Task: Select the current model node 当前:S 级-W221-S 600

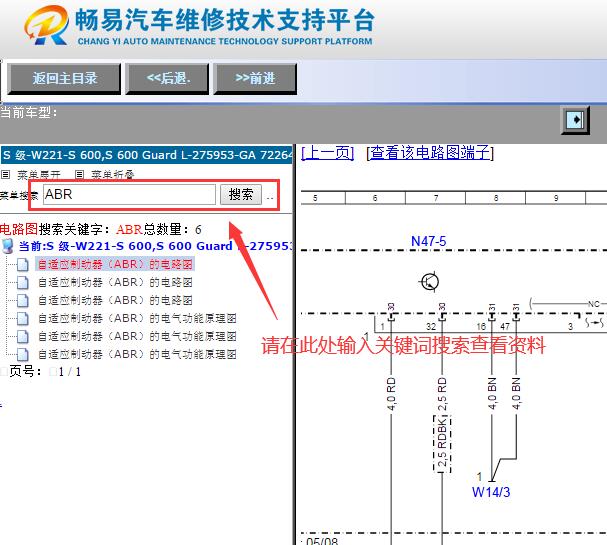Action: click(x=156, y=246)
